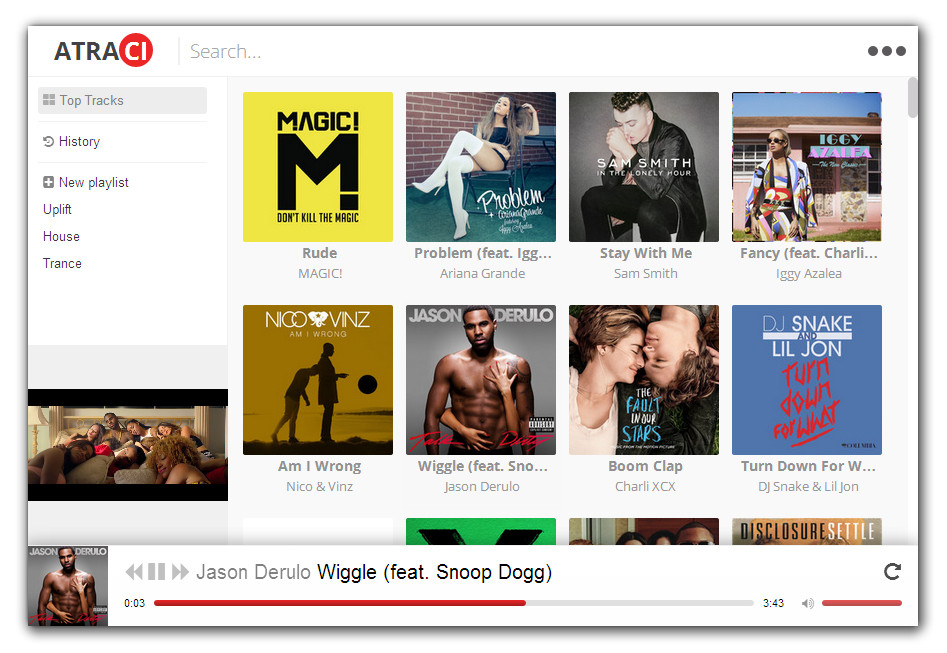Viewport: 947px width, 653px height.
Task: Seek in the red playback progress bar
Action: tap(454, 603)
